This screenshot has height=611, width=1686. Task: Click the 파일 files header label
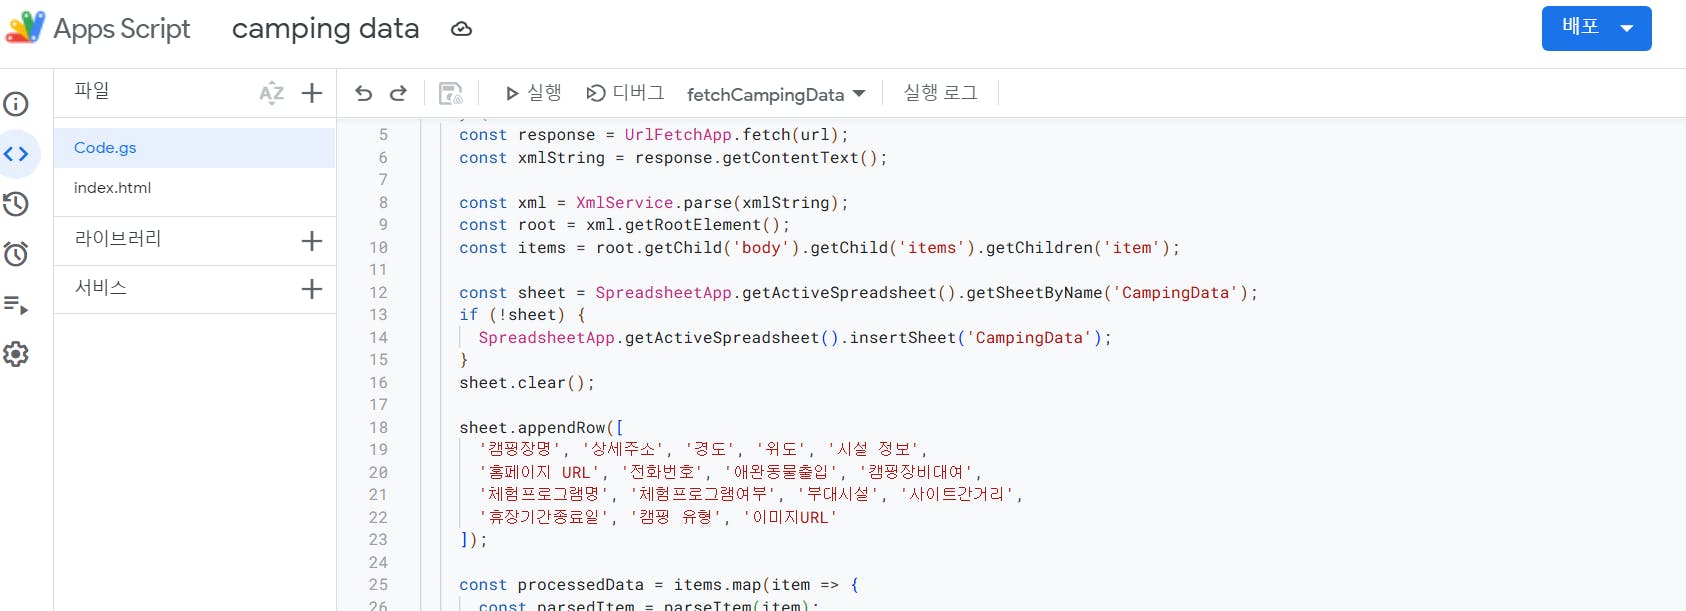92,90
